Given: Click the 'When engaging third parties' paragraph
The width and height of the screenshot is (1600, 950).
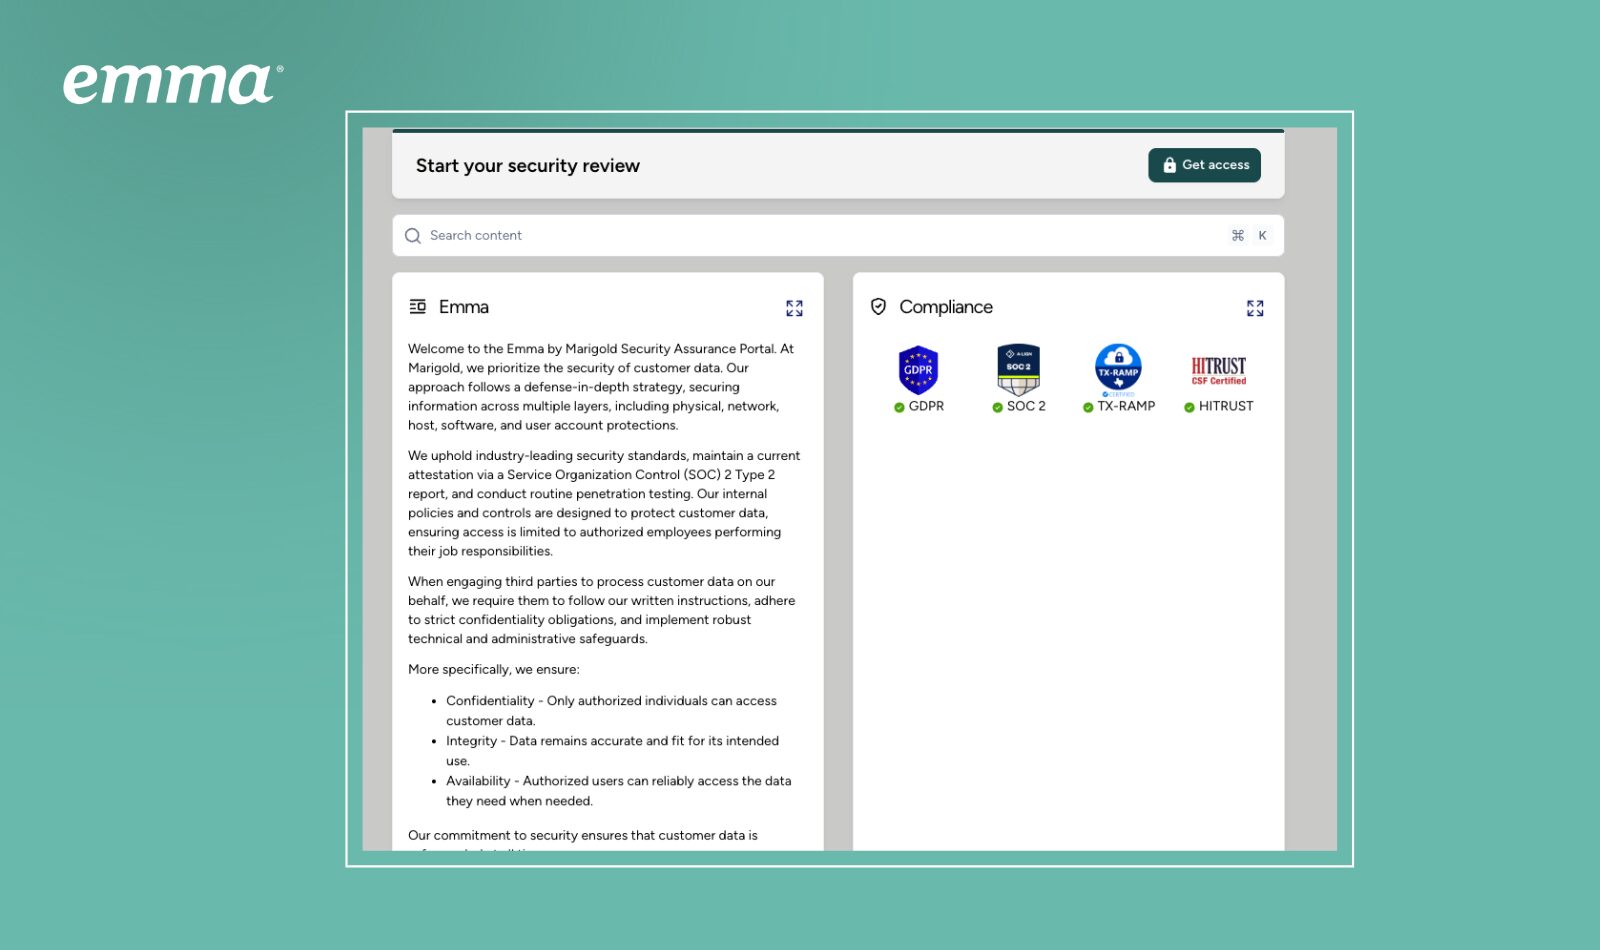Looking at the screenshot, I should [602, 610].
